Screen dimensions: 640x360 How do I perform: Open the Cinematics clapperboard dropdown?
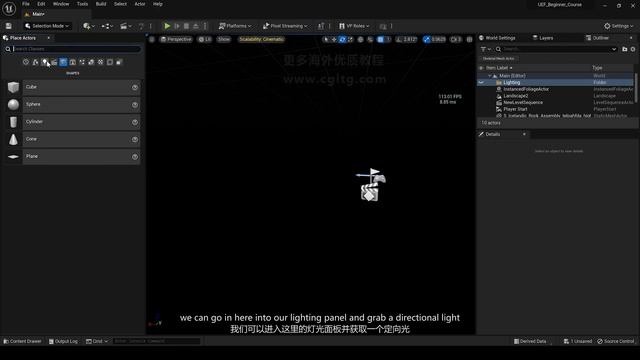[x=125, y=26]
